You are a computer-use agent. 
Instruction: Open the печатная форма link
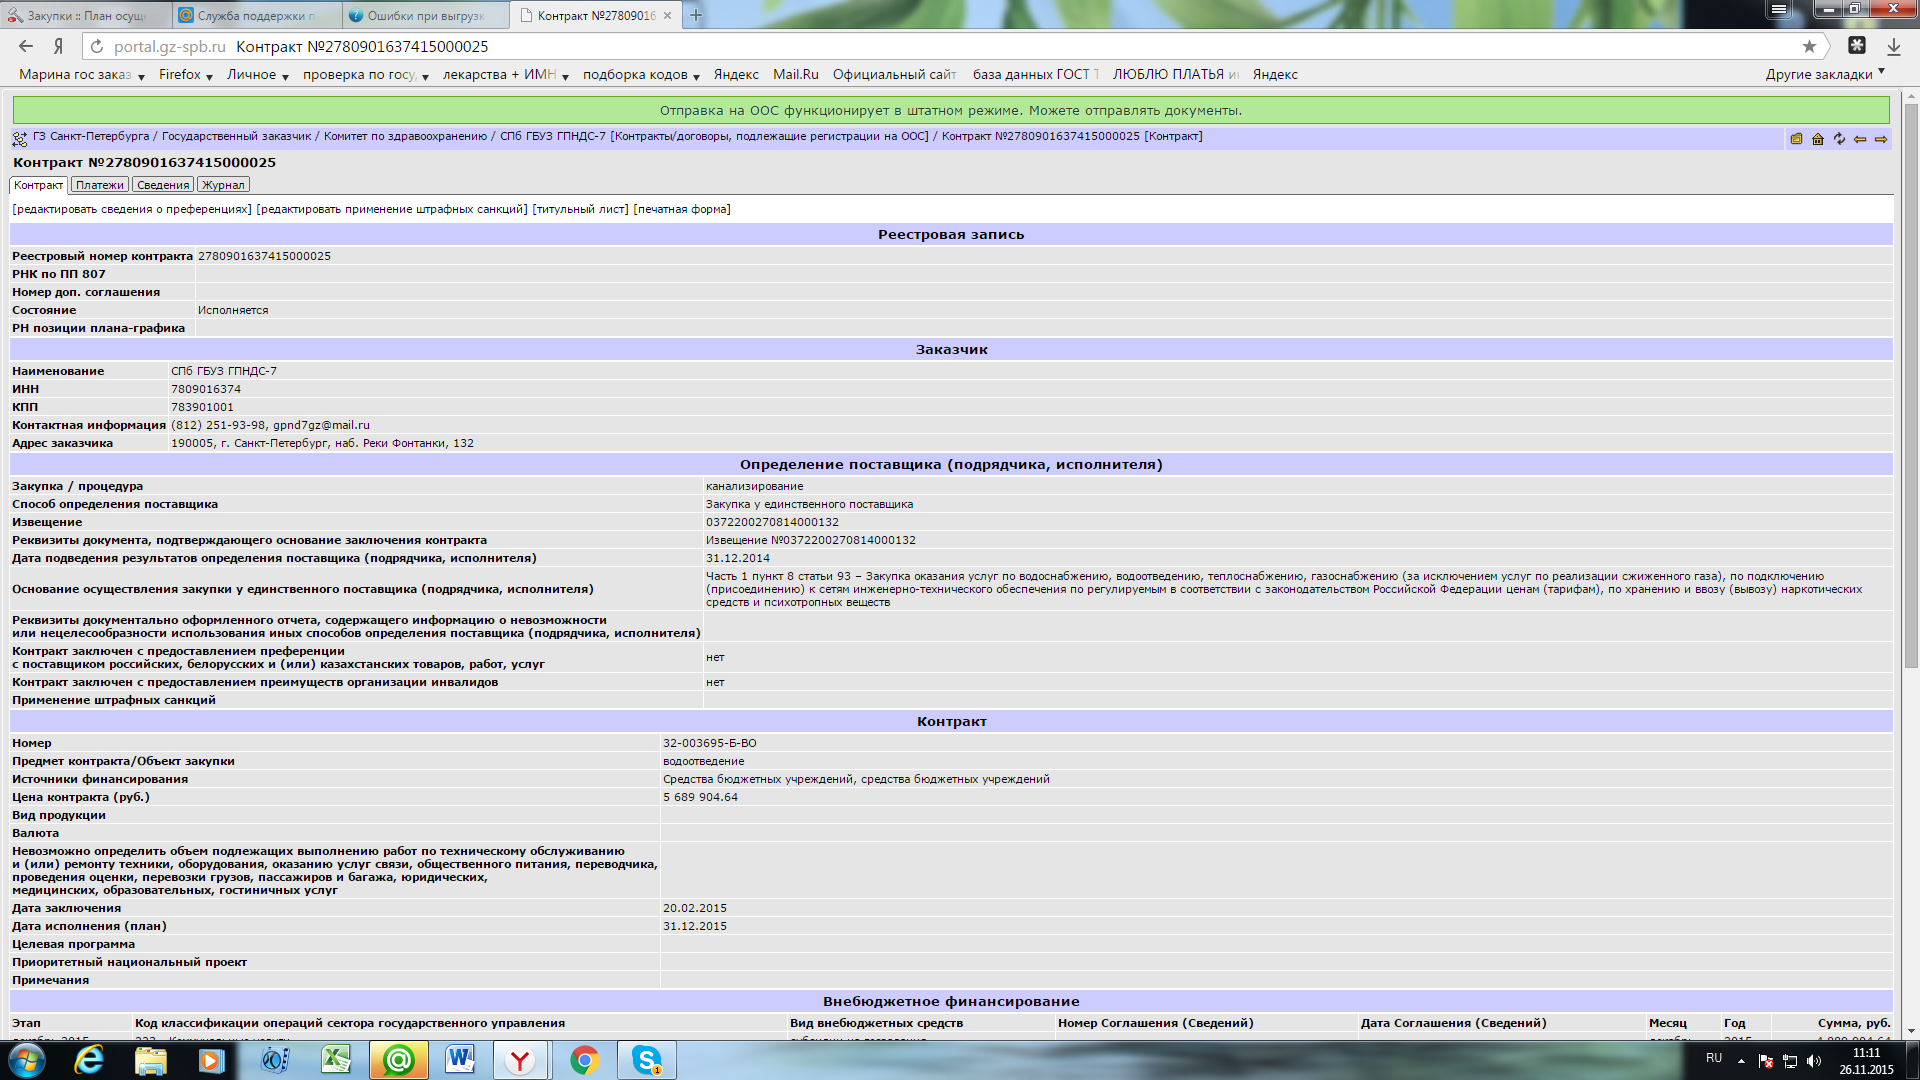pyautogui.click(x=682, y=209)
